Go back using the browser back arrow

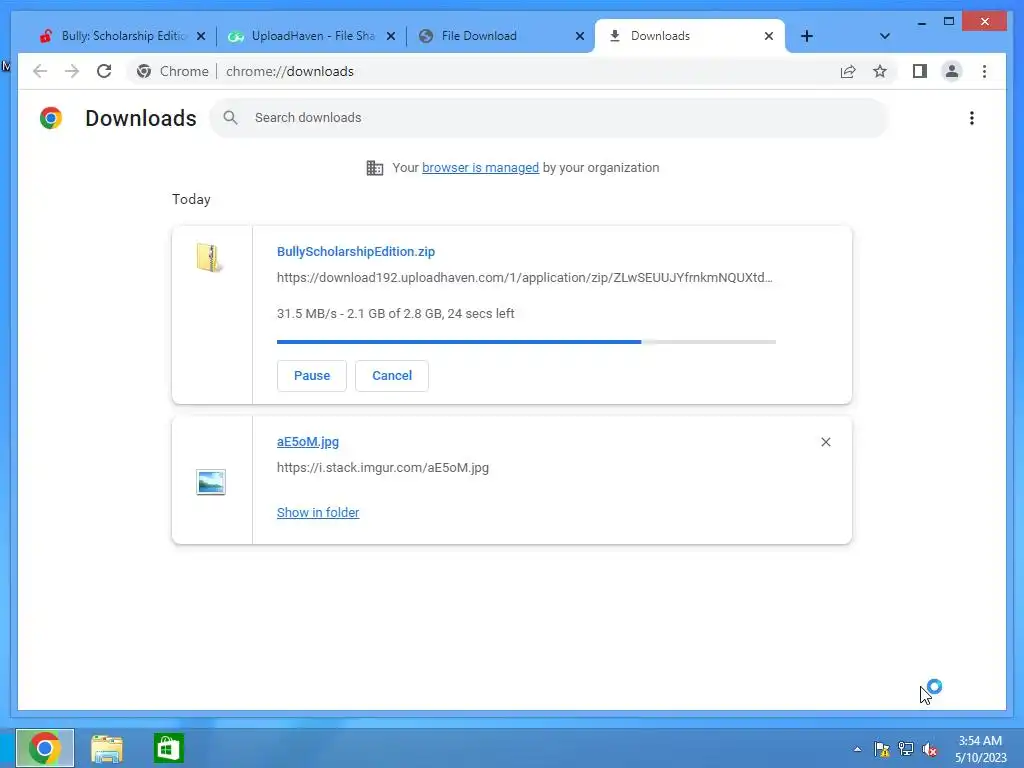[40, 71]
